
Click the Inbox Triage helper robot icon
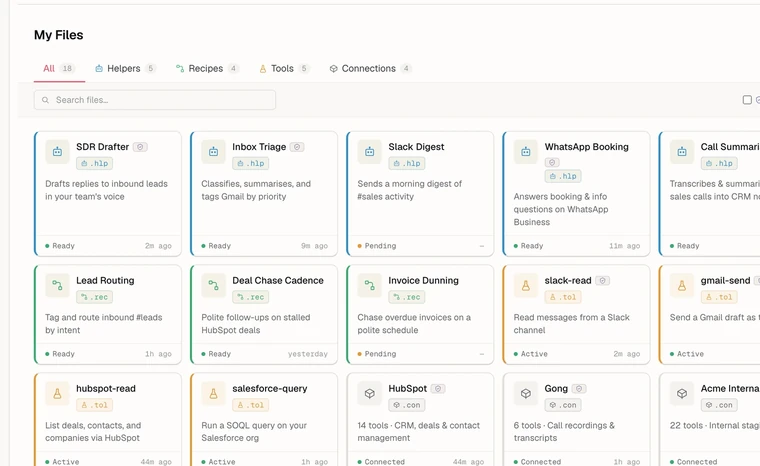click(x=213, y=152)
